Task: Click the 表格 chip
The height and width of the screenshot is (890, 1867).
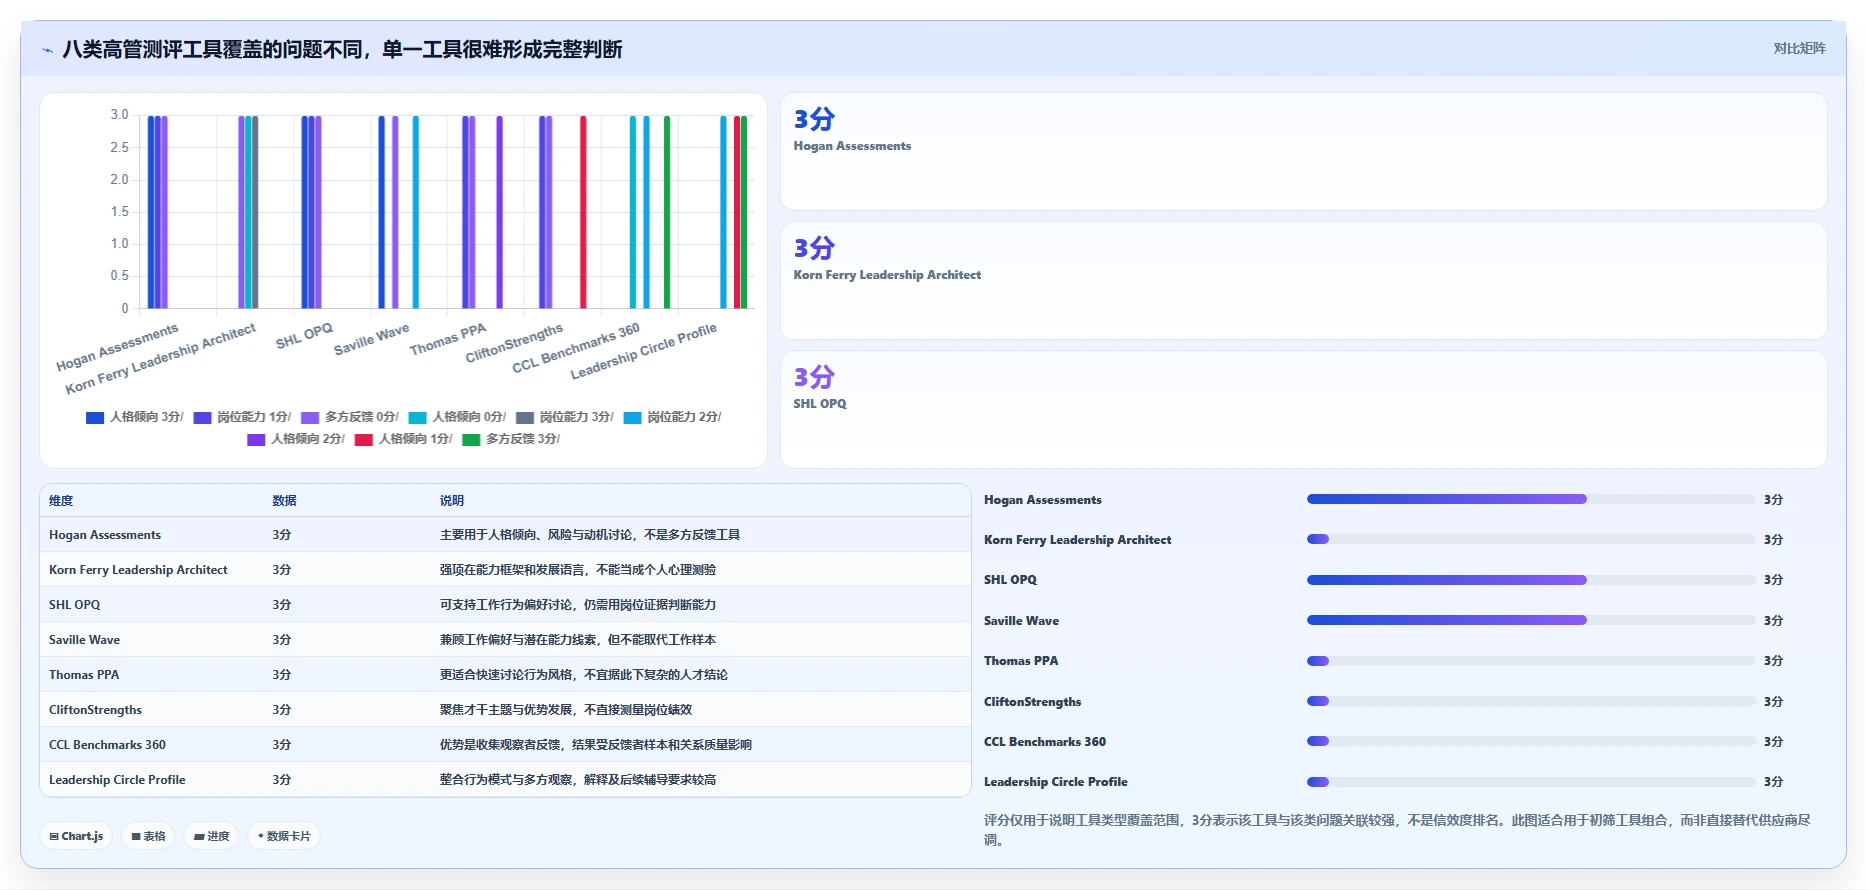Action: 148,836
